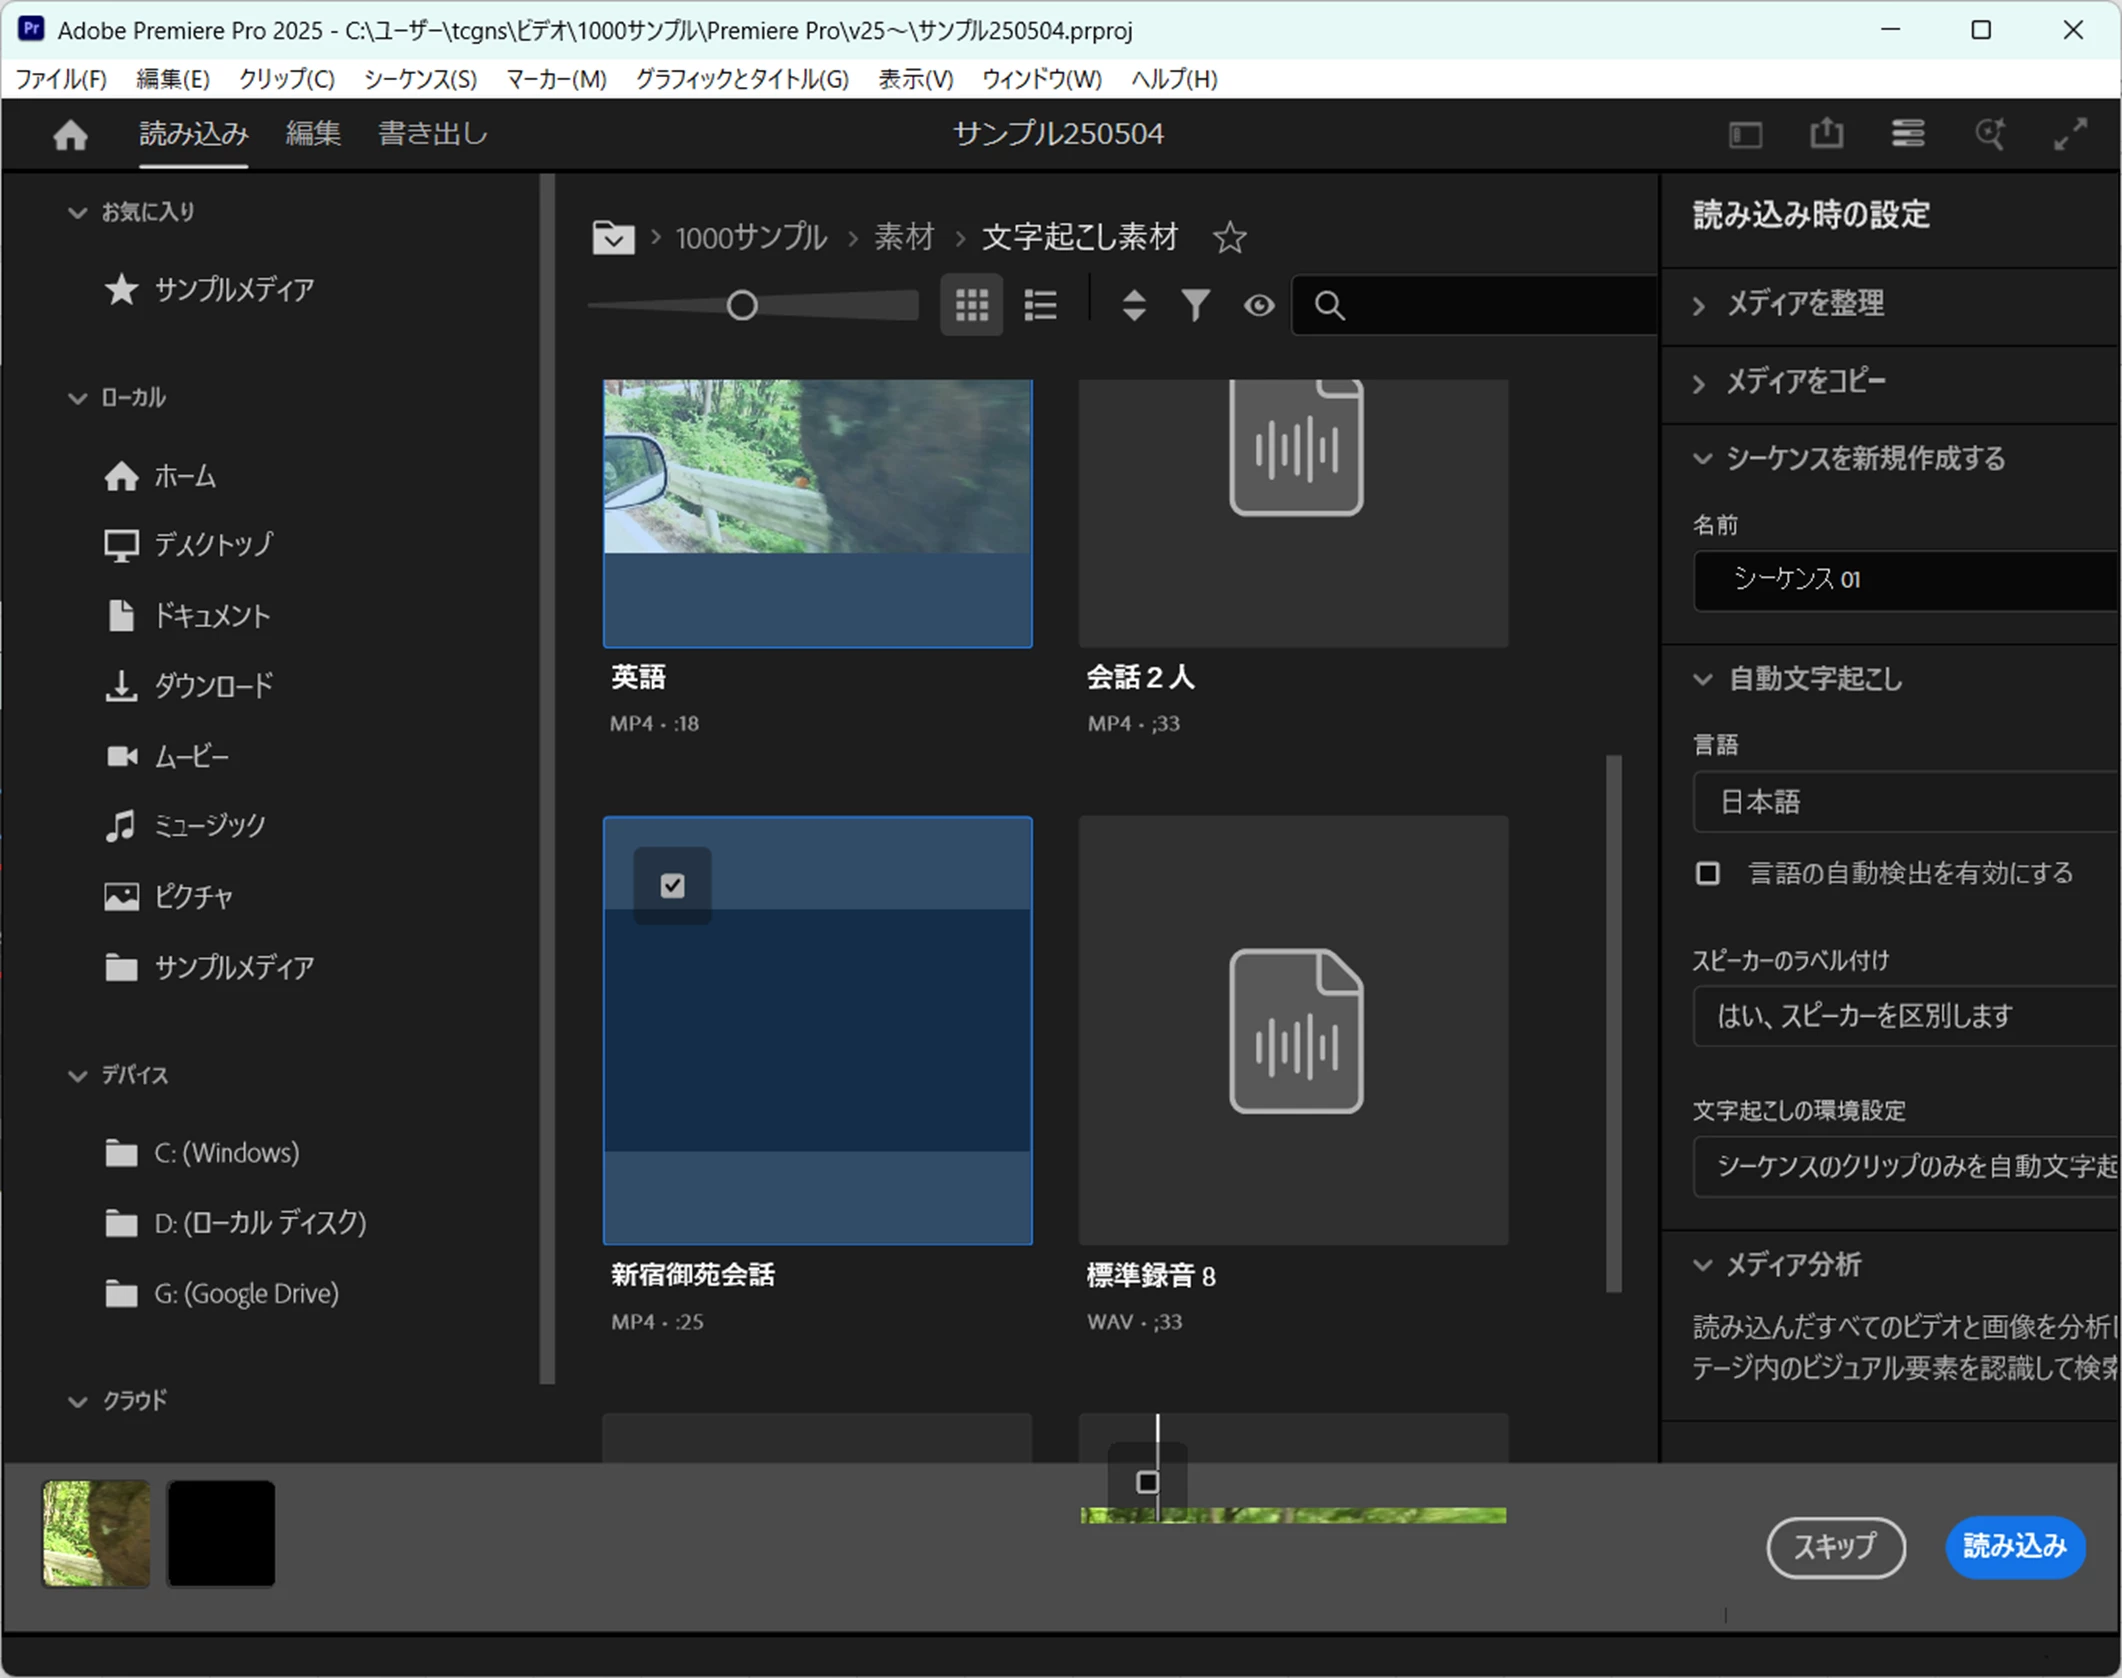Screen dimensions: 2122x1678
Task: Uncheck the 新宿御苑会話 clip checkbox
Action: point(672,885)
